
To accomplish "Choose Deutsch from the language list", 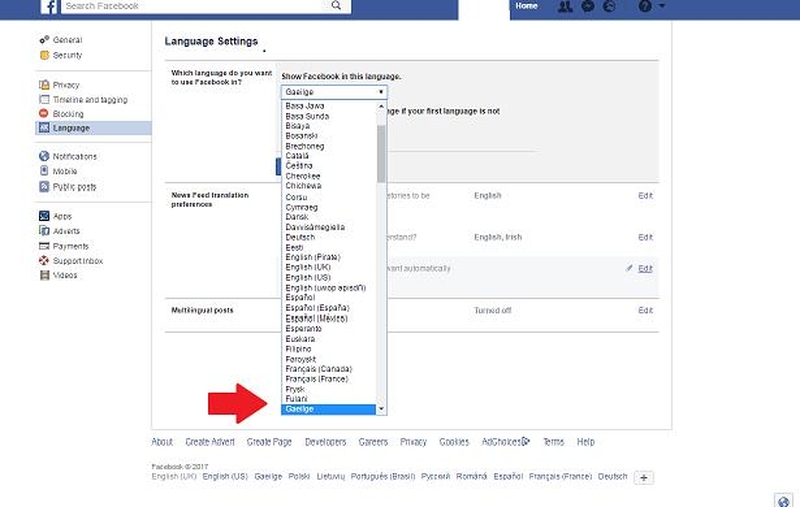I will [300, 237].
